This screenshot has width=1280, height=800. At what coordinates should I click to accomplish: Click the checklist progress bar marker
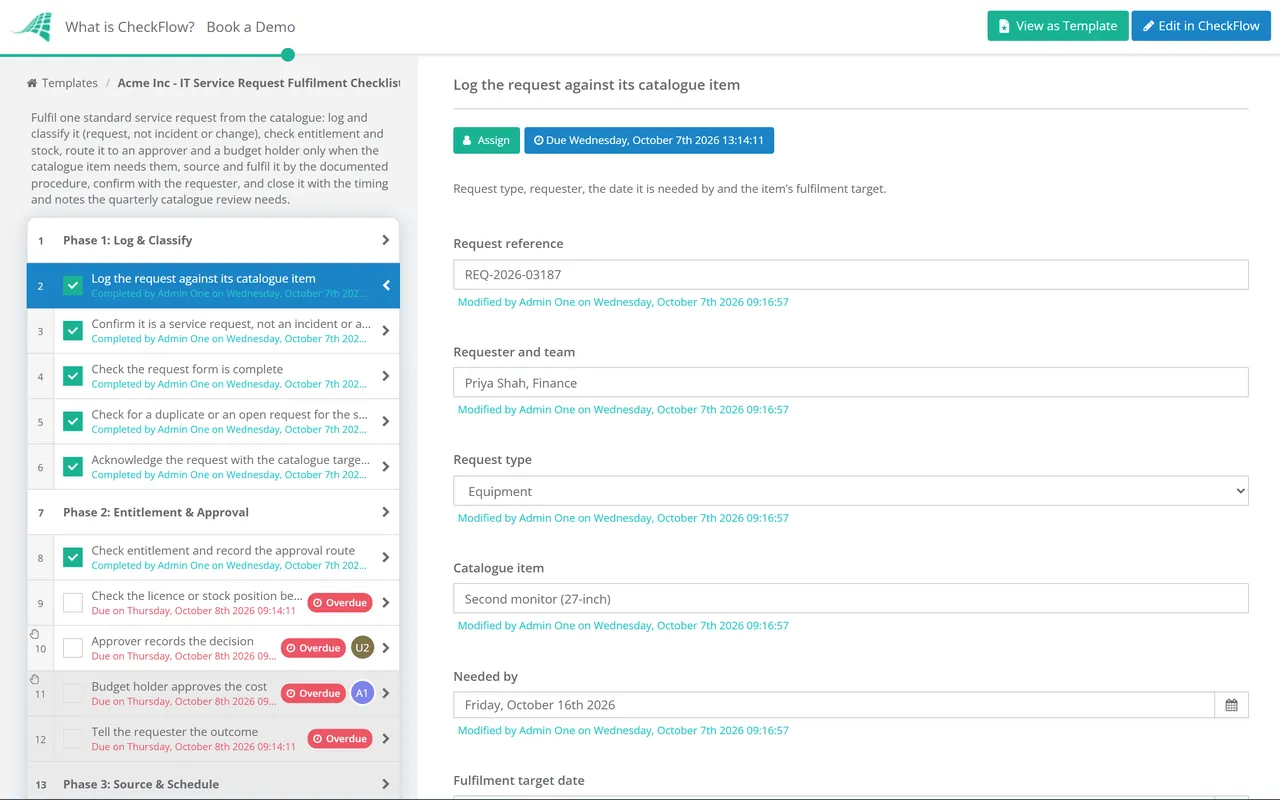[288, 55]
